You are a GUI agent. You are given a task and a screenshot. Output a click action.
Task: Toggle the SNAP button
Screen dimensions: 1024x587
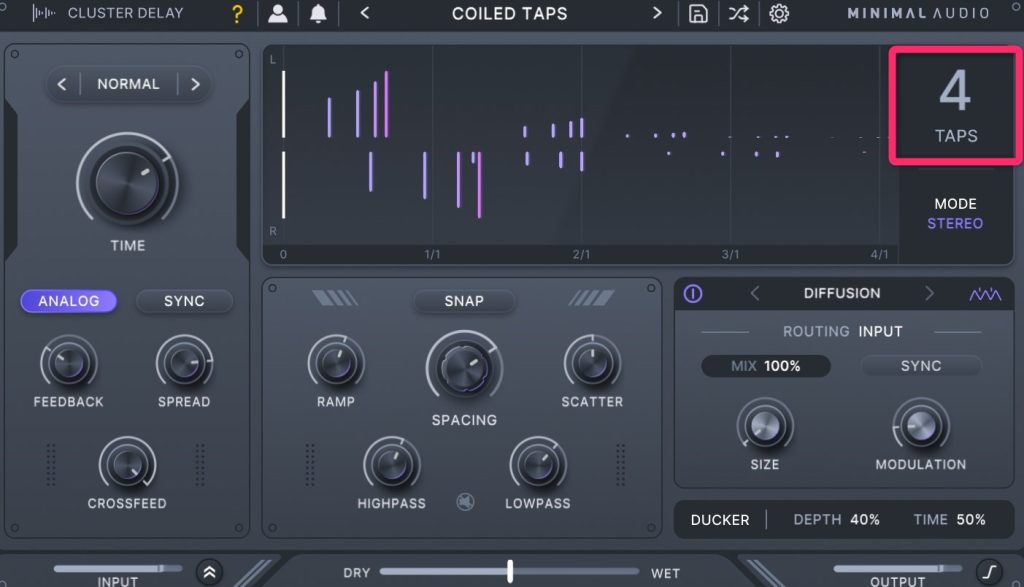pos(464,301)
